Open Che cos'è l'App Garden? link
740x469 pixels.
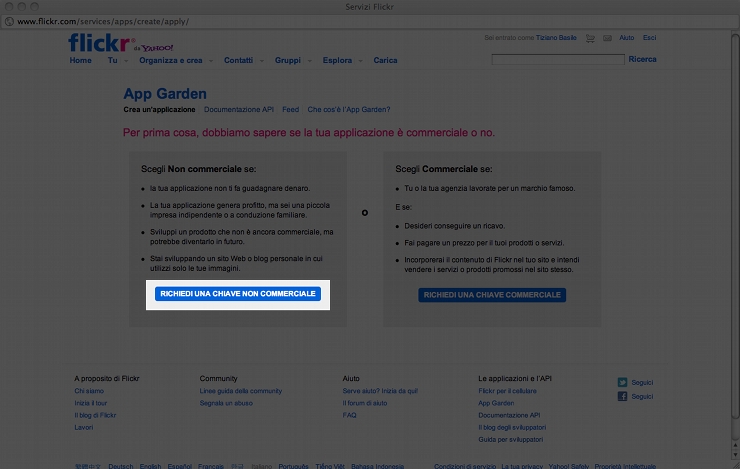pos(349,109)
